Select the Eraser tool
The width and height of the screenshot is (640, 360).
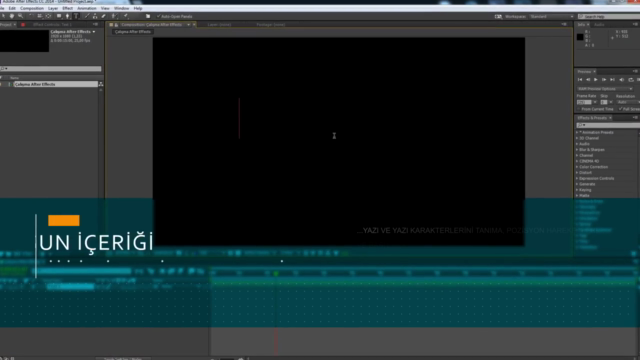pyautogui.click(x=104, y=16)
